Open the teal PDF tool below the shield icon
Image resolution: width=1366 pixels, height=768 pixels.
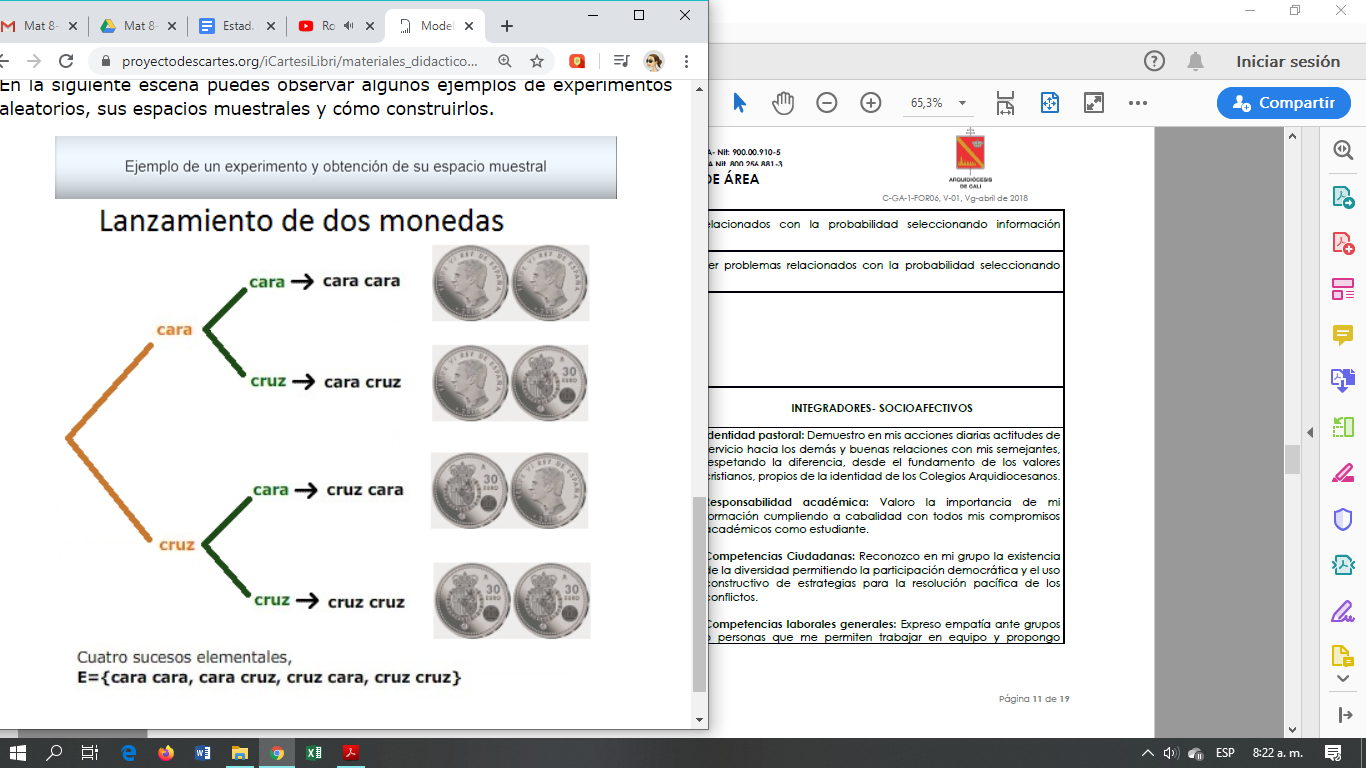(1343, 565)
